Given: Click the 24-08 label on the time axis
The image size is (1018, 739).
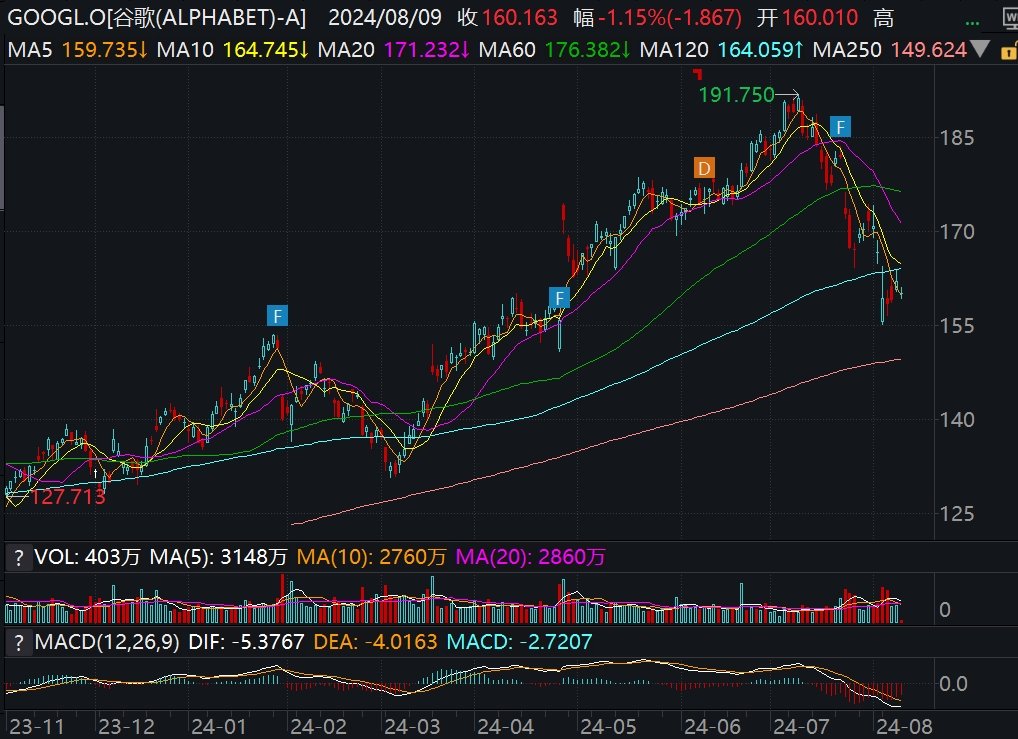Looking at the screenshot, I should pos(907,727).
